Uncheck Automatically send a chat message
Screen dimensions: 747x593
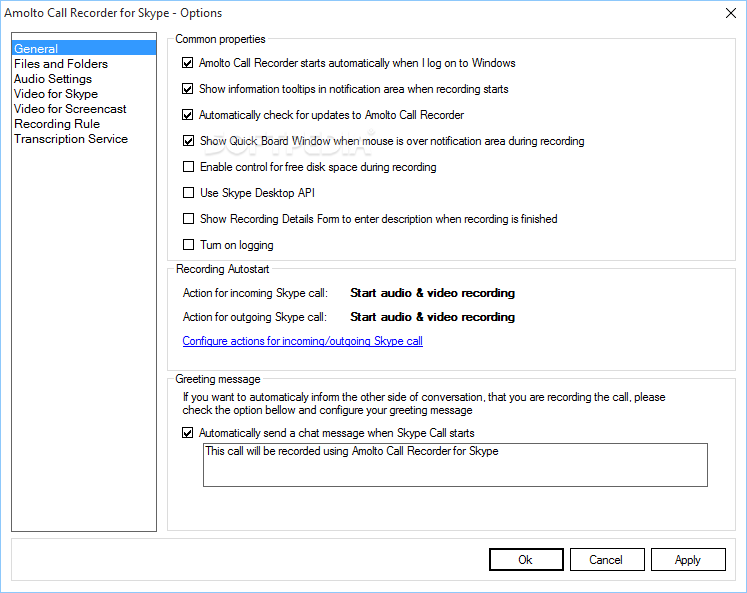click(188, 433)
